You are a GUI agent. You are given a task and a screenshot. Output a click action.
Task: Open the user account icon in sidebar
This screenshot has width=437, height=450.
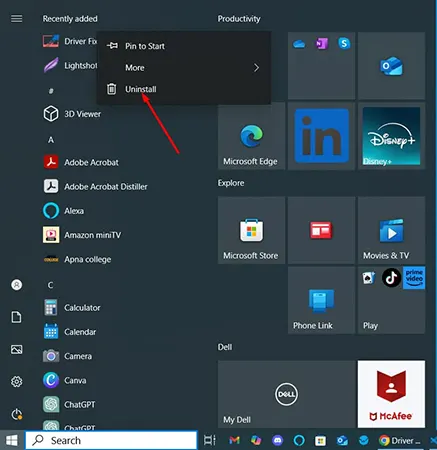(x=17, y=285)
